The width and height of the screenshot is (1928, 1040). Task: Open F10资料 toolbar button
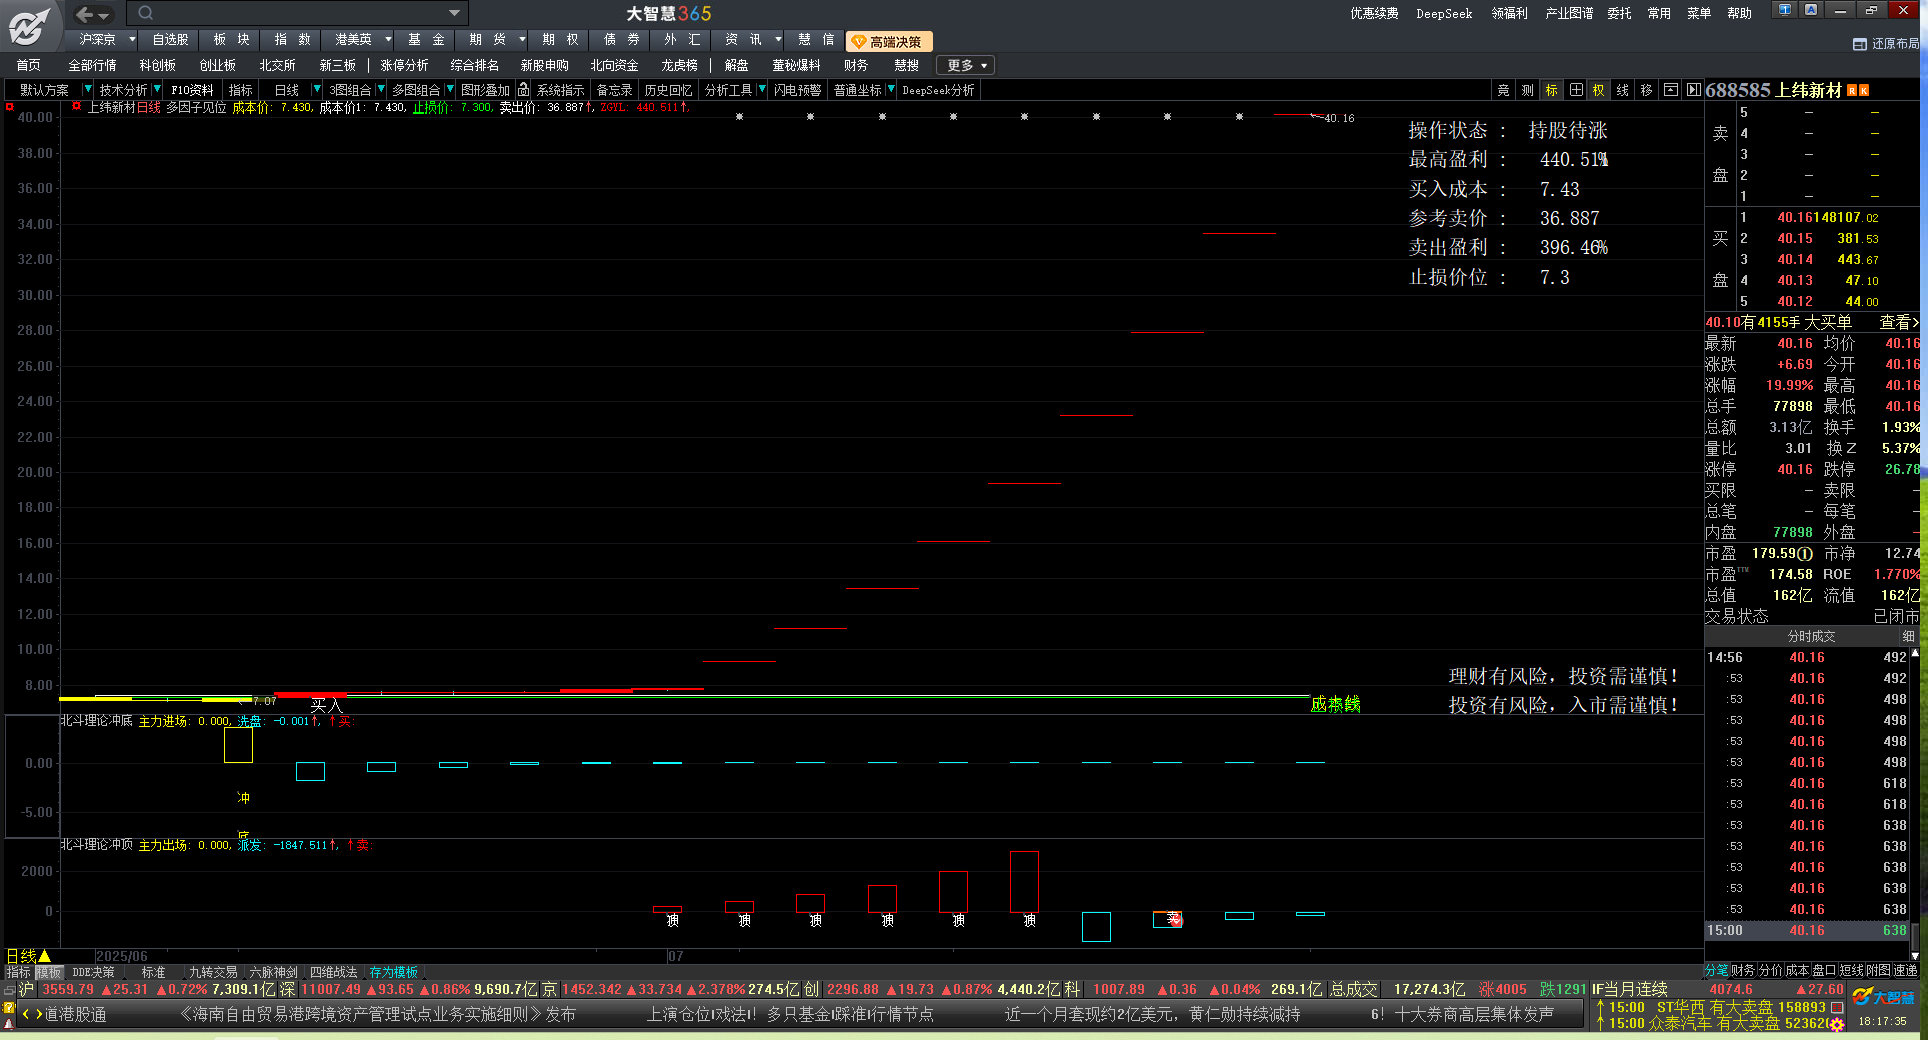click(192, 90)
